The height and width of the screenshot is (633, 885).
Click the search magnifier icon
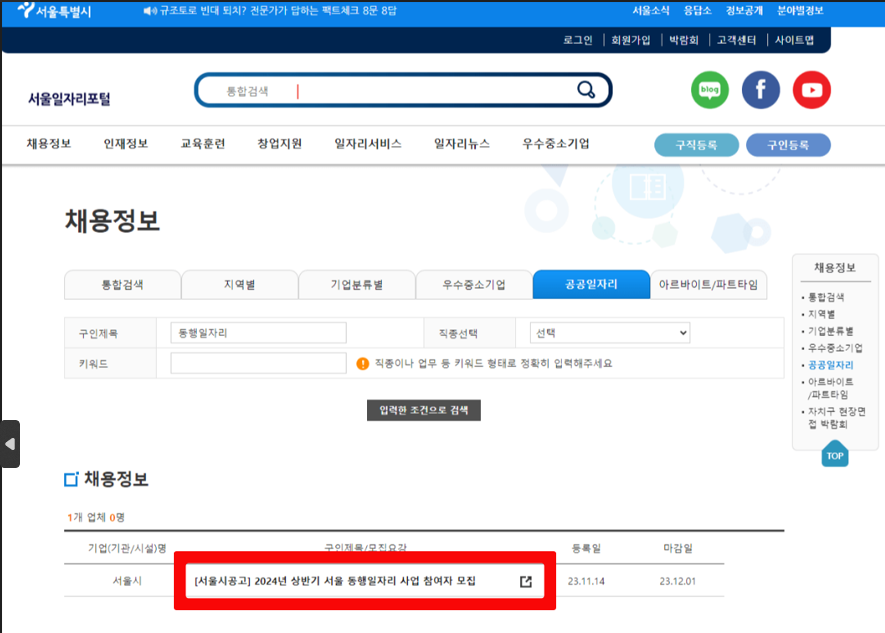point(586,90)
